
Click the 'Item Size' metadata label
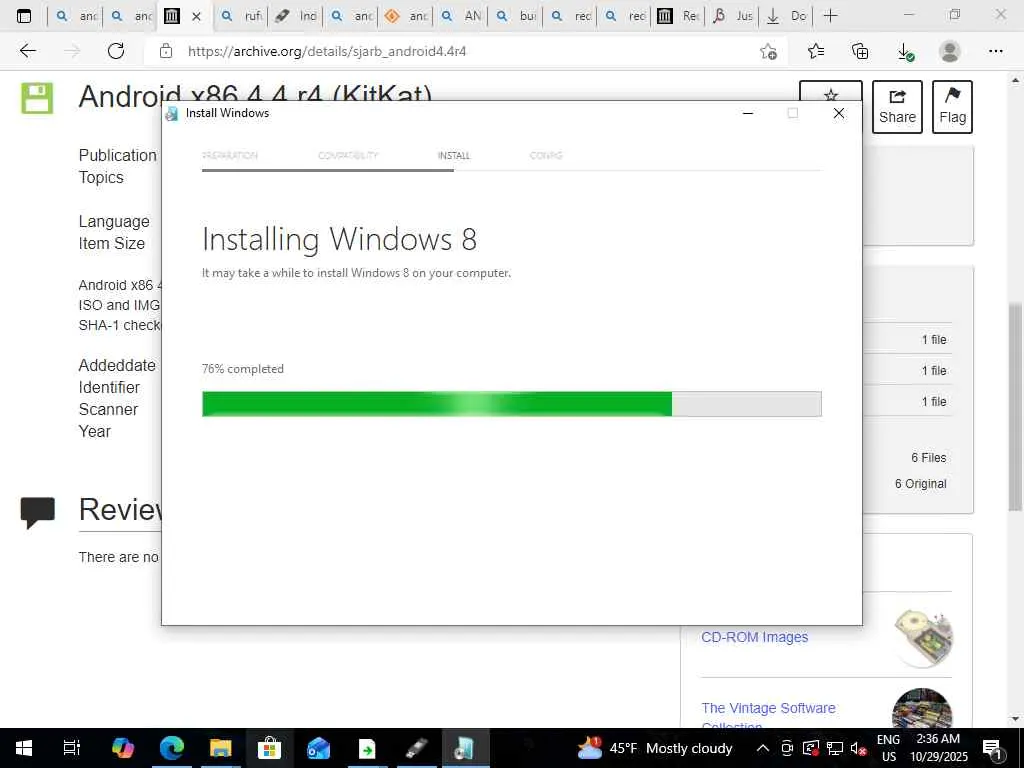click(x=112, y=244)
